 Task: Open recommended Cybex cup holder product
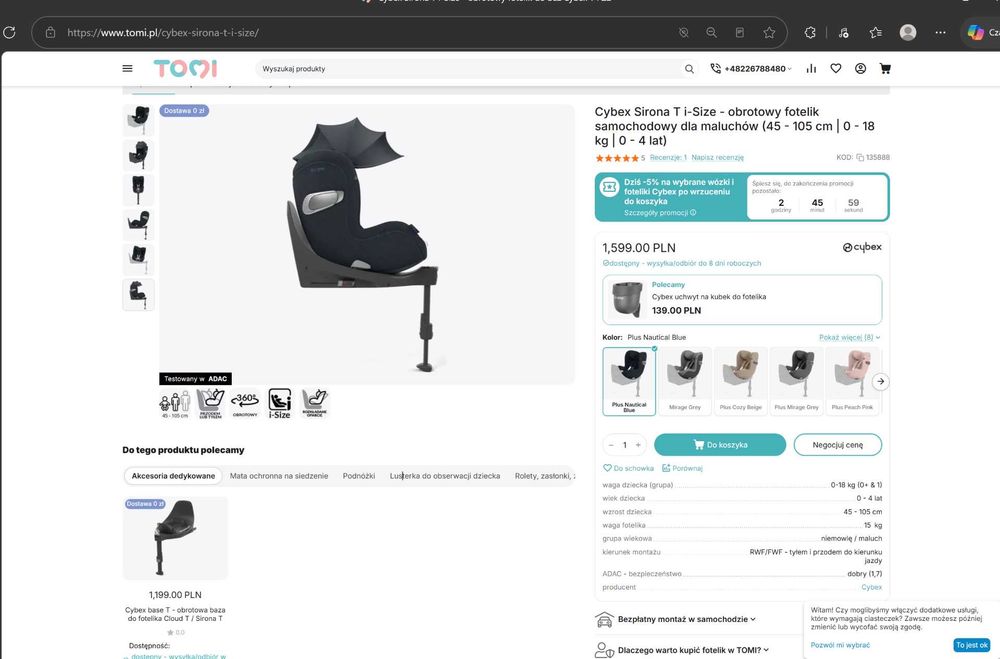[x=742, y=300]
